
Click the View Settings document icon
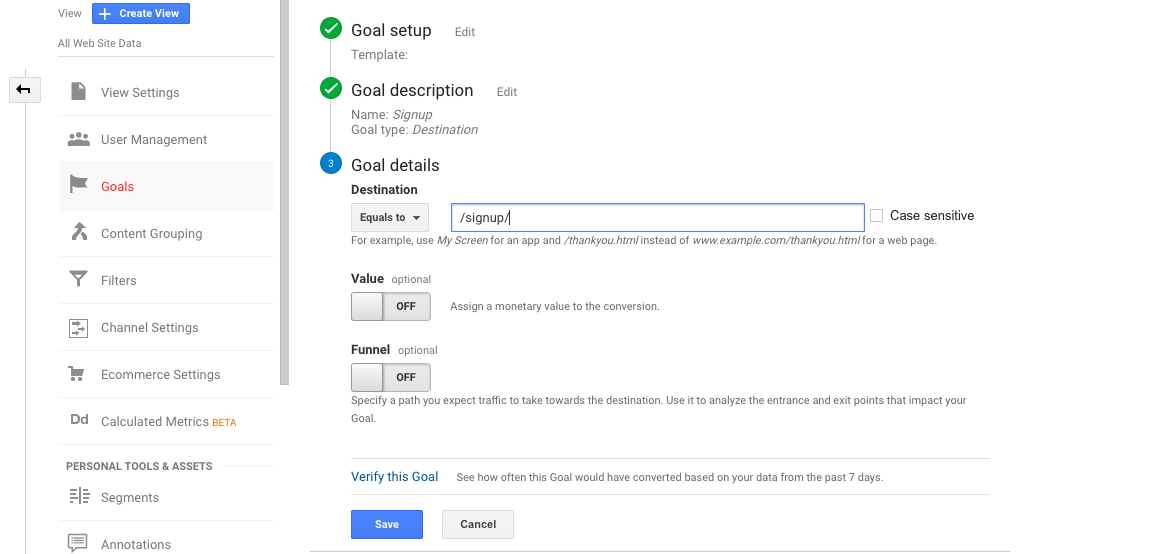[x=78, y=92]
